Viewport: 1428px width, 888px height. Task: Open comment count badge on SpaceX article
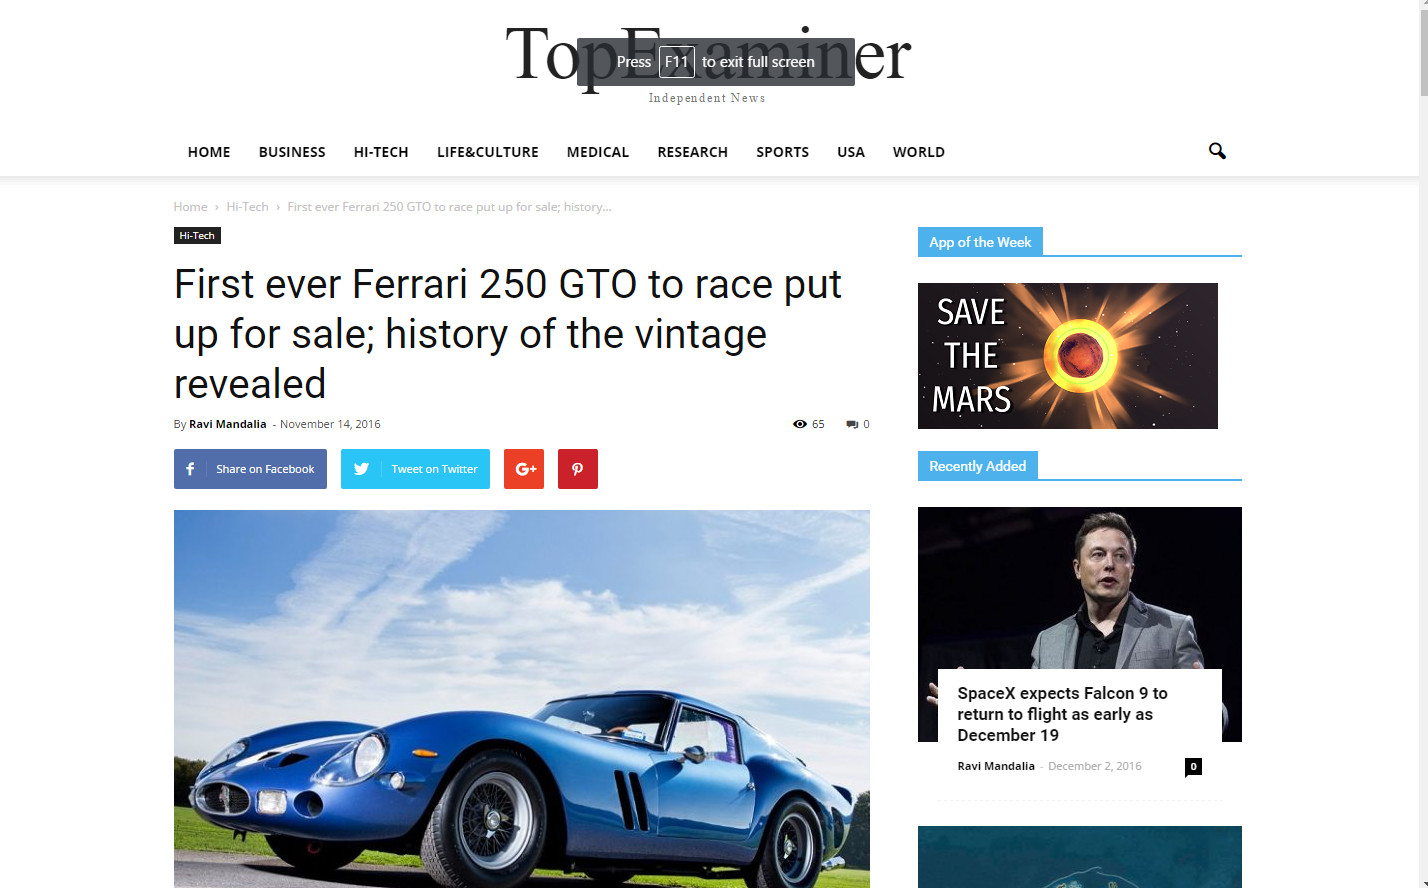pos(1193,767)
